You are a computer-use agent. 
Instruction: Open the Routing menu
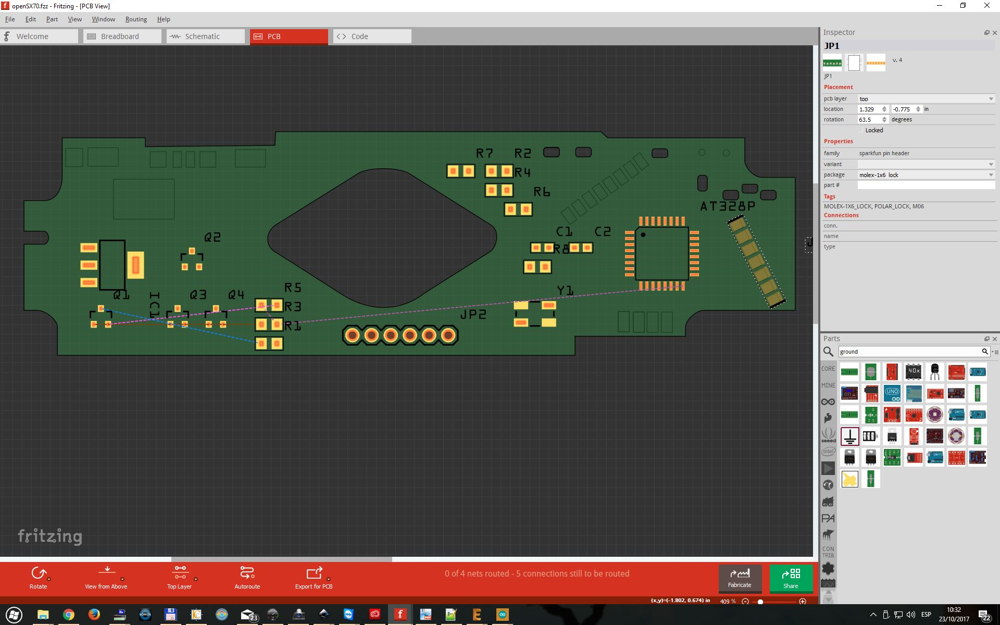point(136,19)
